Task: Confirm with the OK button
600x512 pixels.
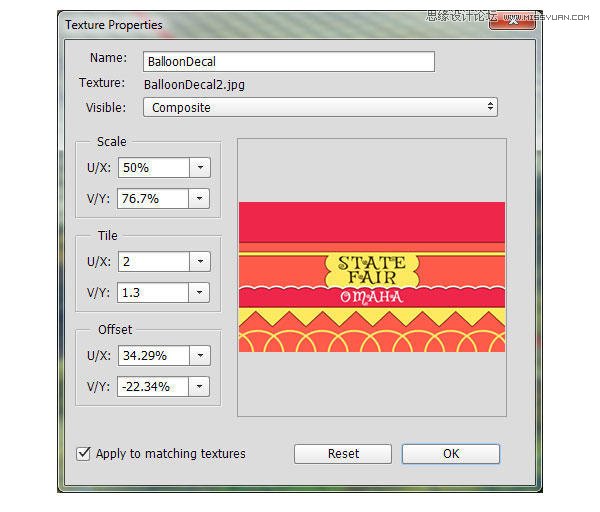Action: (x=451, y=454)
